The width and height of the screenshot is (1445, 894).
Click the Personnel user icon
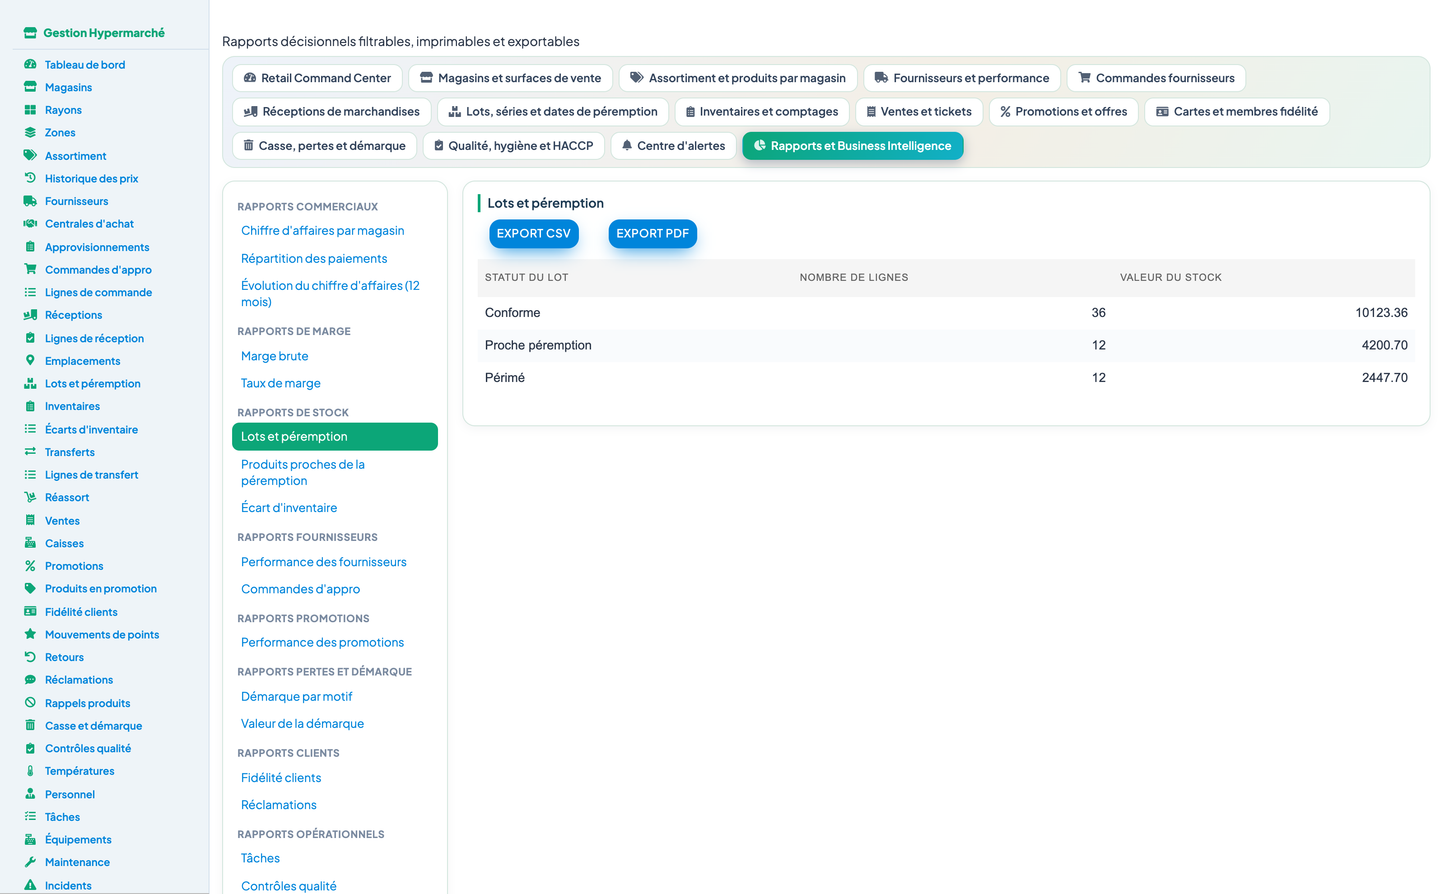30,794
